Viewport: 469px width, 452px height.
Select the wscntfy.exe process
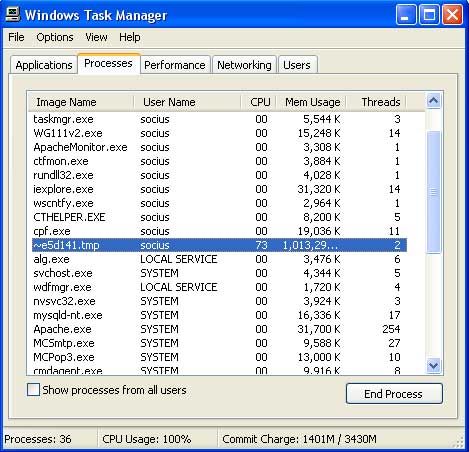click(x=219, y=203)
